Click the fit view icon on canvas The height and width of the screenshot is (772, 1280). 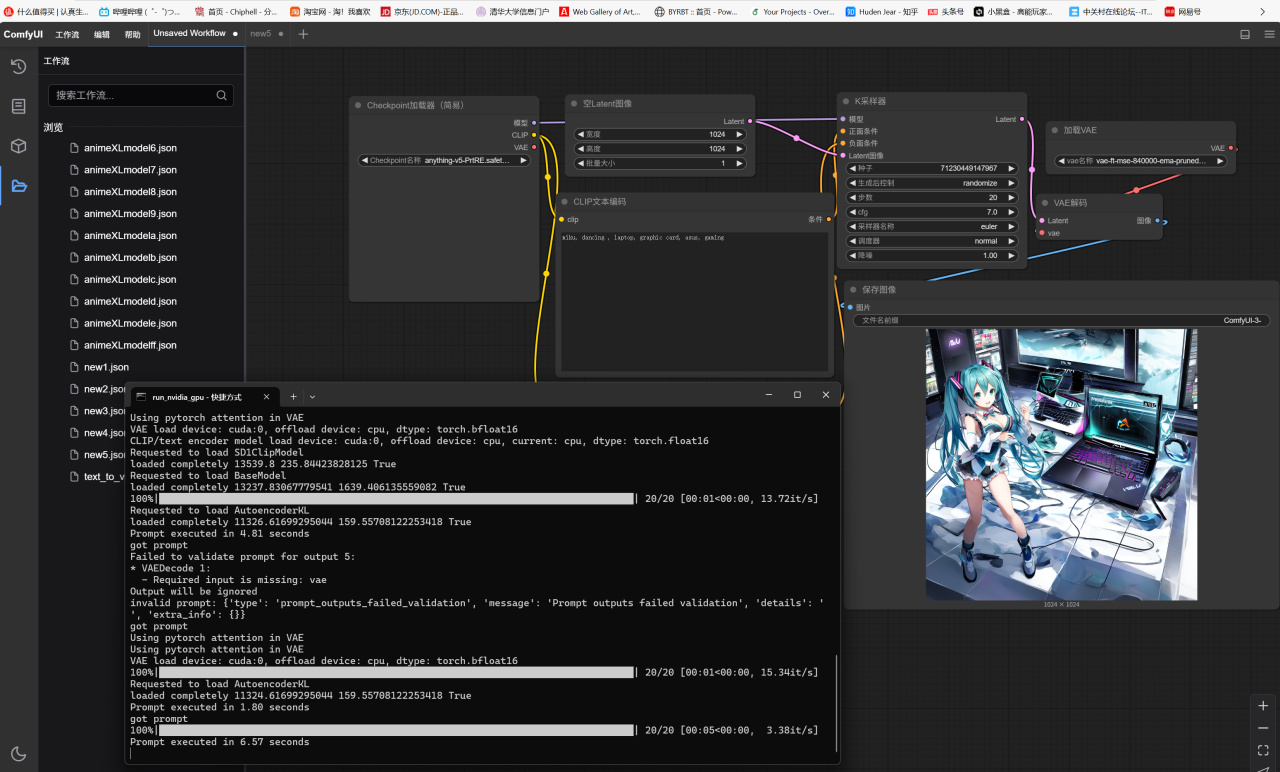(1263, 750)
